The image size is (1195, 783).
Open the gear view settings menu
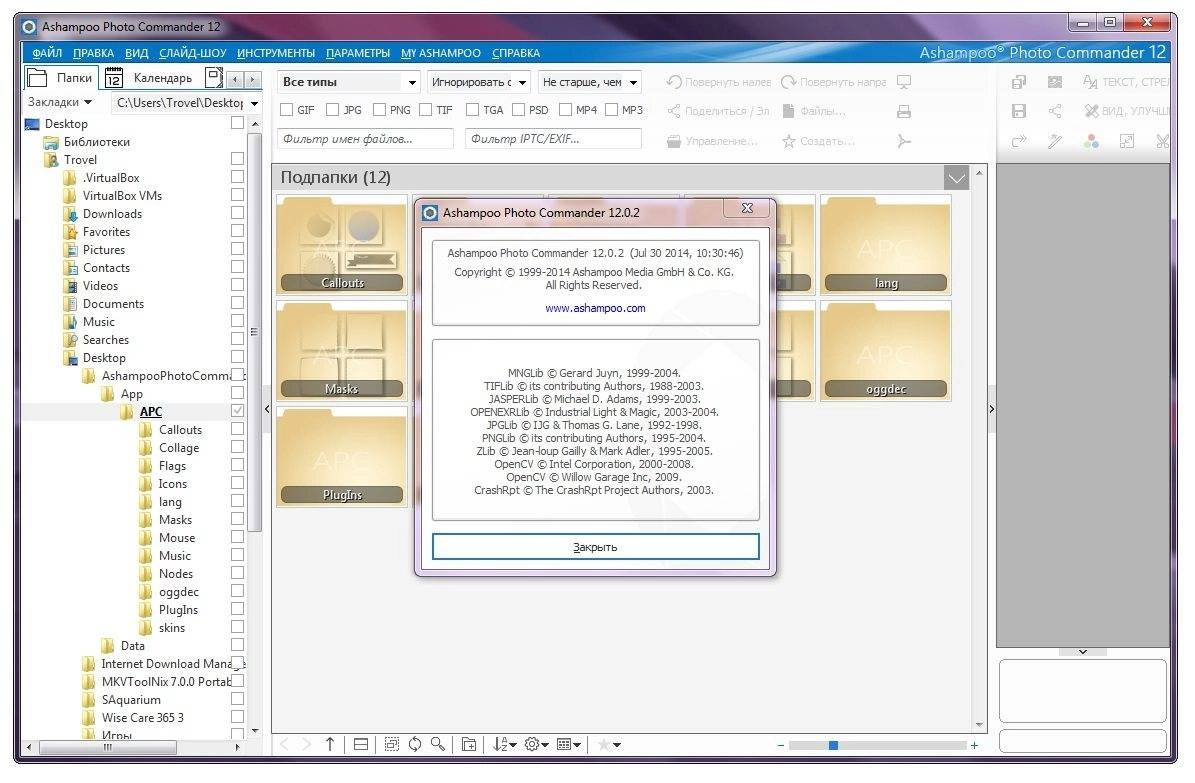[x=537, y=744]
